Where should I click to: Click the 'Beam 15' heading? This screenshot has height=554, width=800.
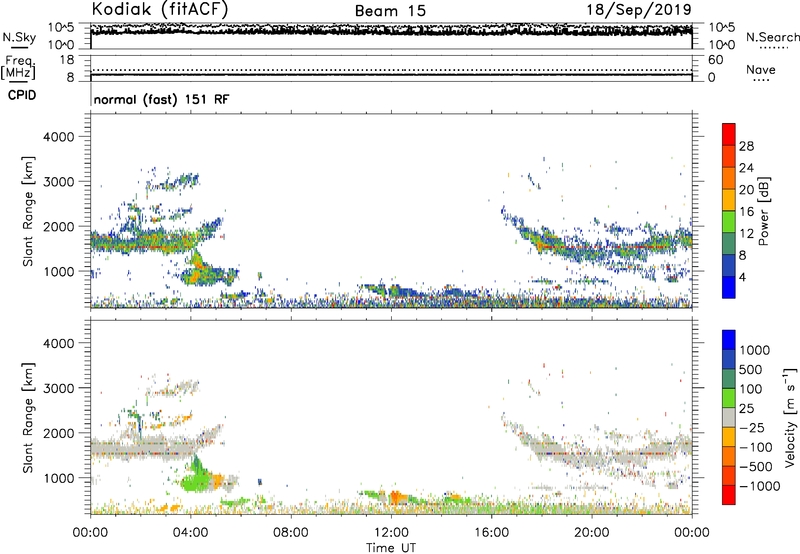(x=390, y=11)
